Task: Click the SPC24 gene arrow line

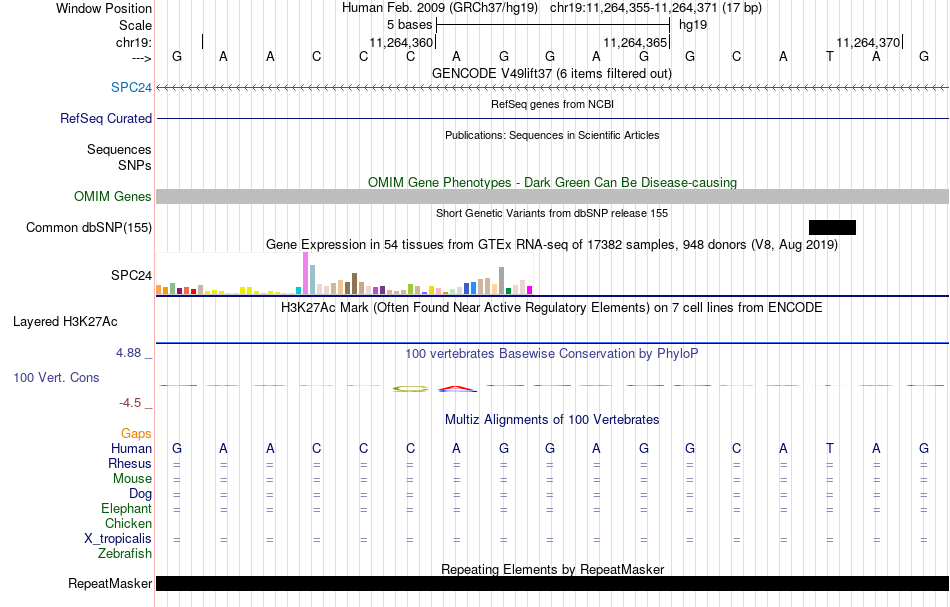Action: (x=553, y=88)
